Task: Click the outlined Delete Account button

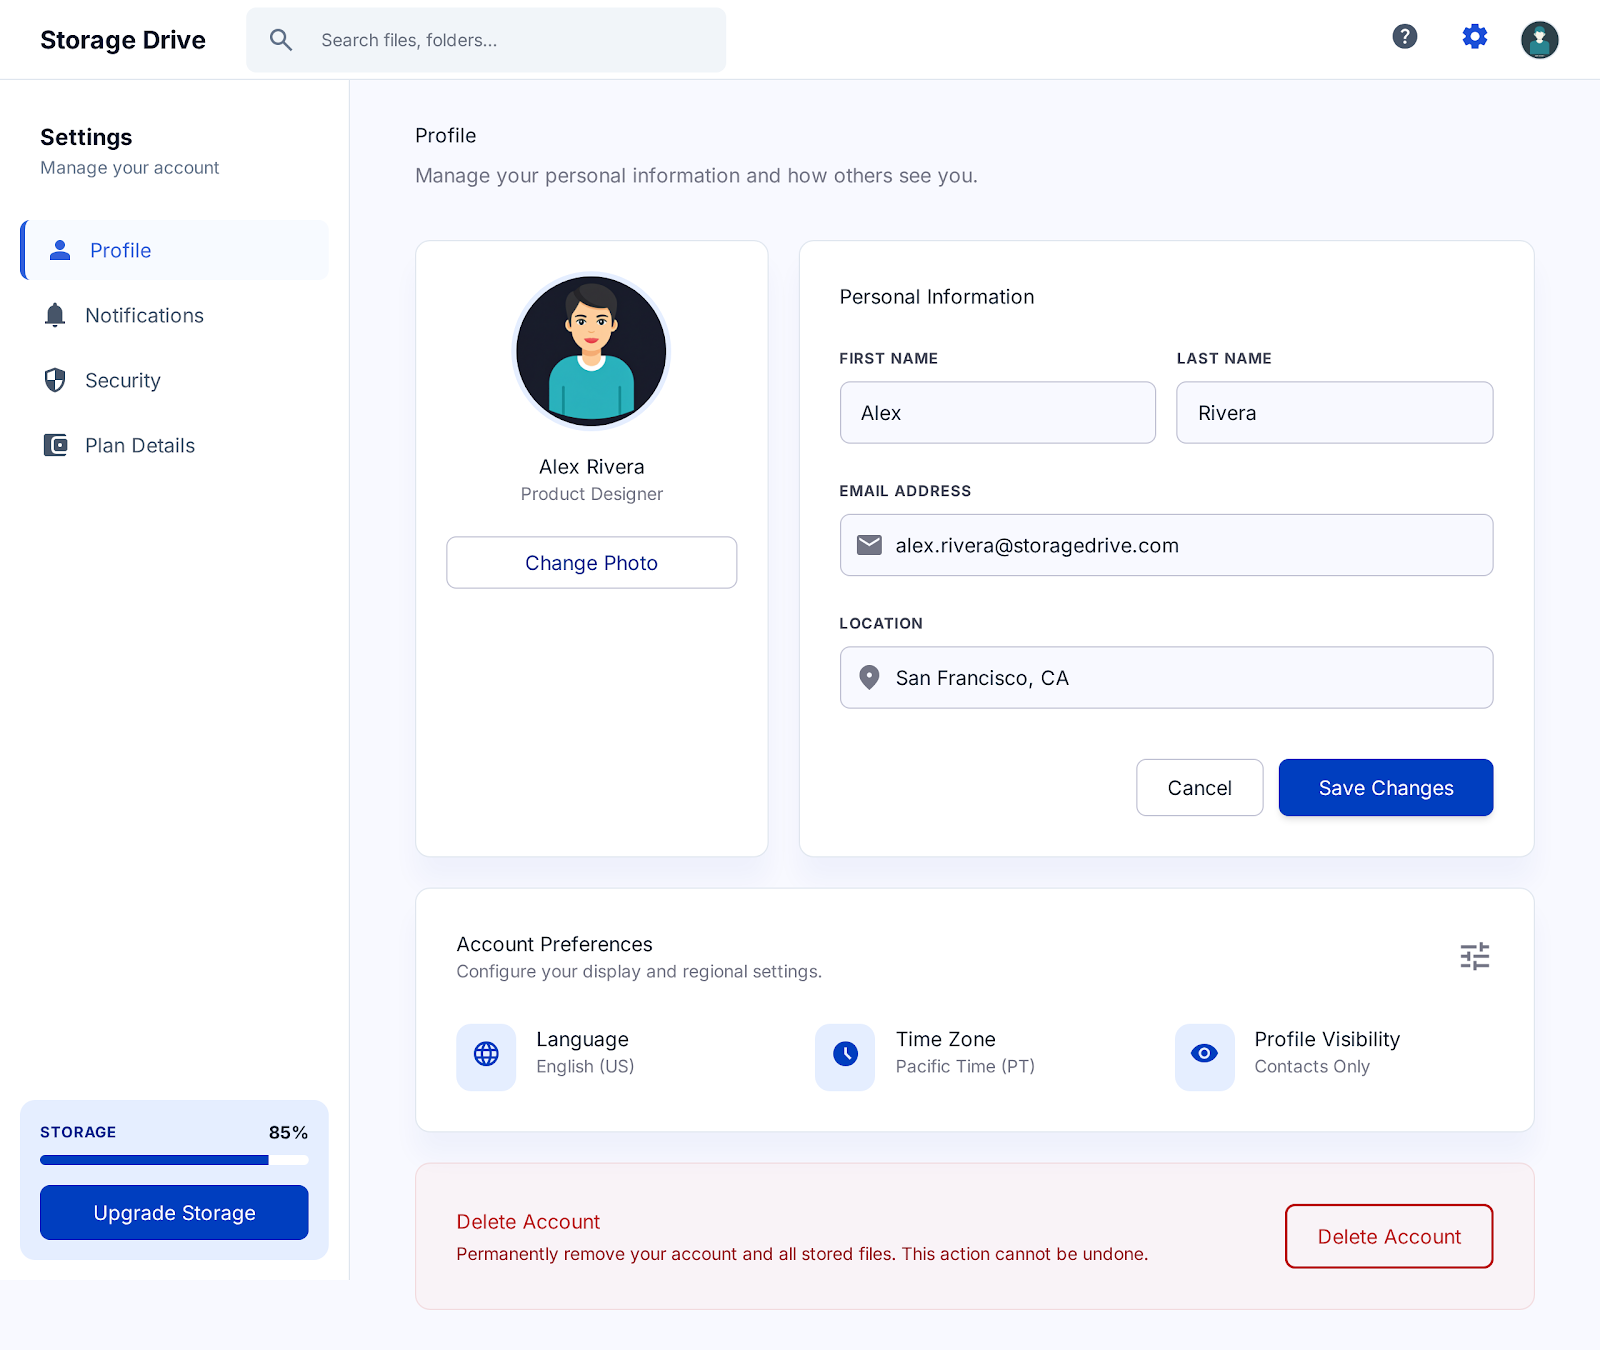Action: click(x=1389, y=1237)
